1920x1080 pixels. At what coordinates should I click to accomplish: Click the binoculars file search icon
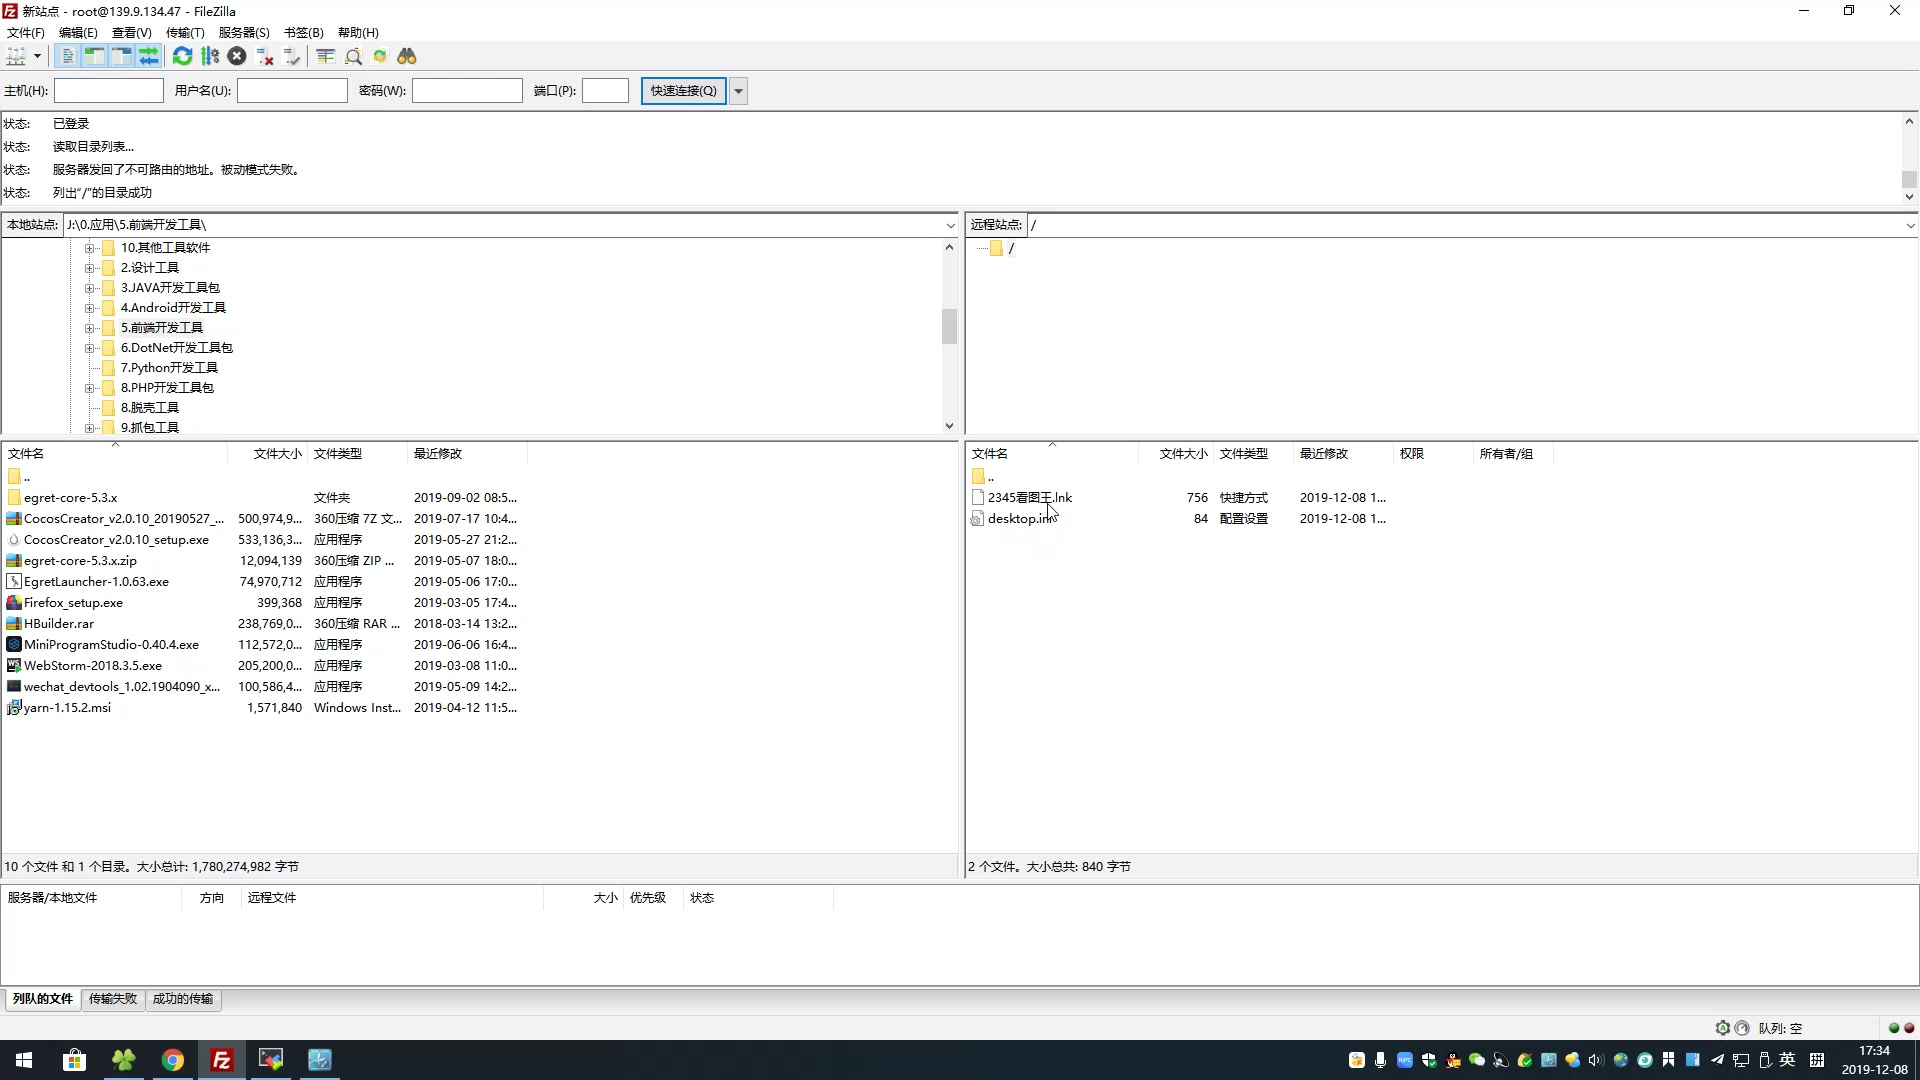coord(407,57)
